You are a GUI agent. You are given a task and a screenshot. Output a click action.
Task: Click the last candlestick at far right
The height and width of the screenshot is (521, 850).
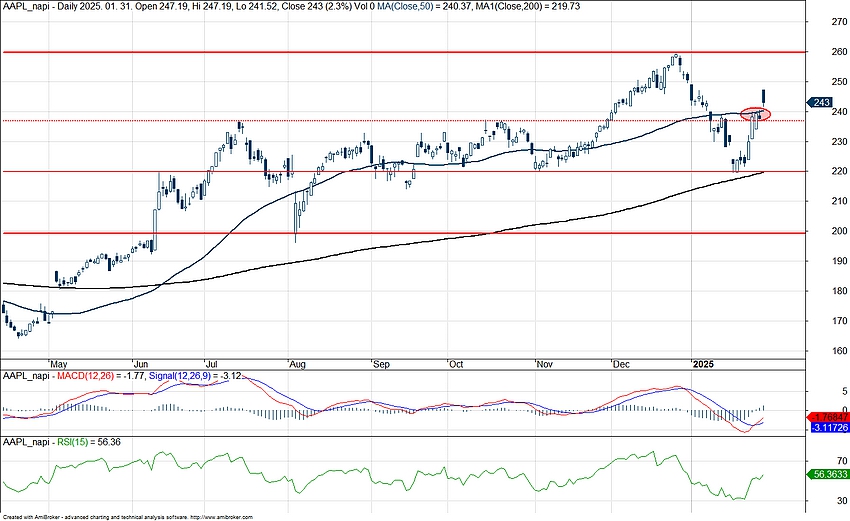pyautogui.click(x=765, y=97)
